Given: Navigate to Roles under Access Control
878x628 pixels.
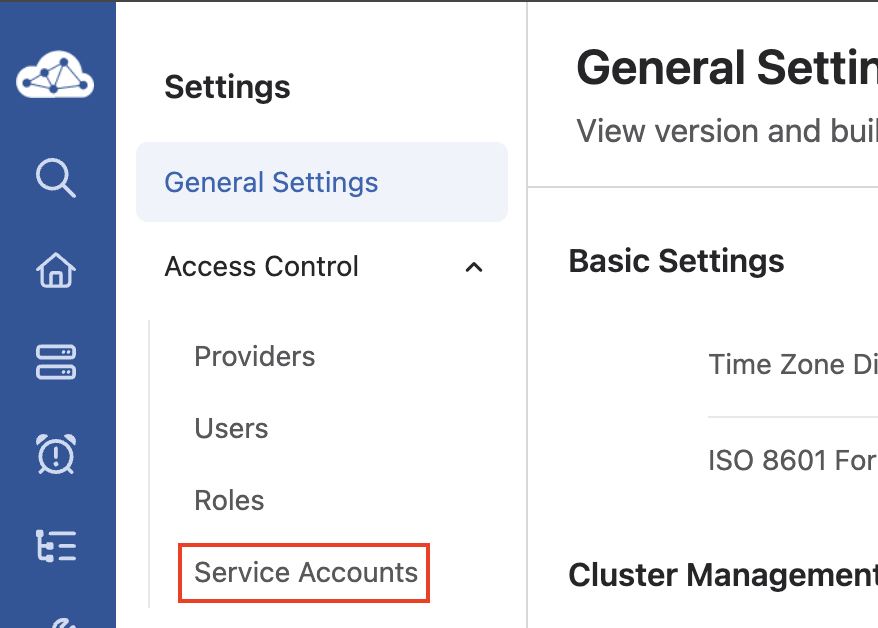Looking at the screenshot, I should coord(229,501).
